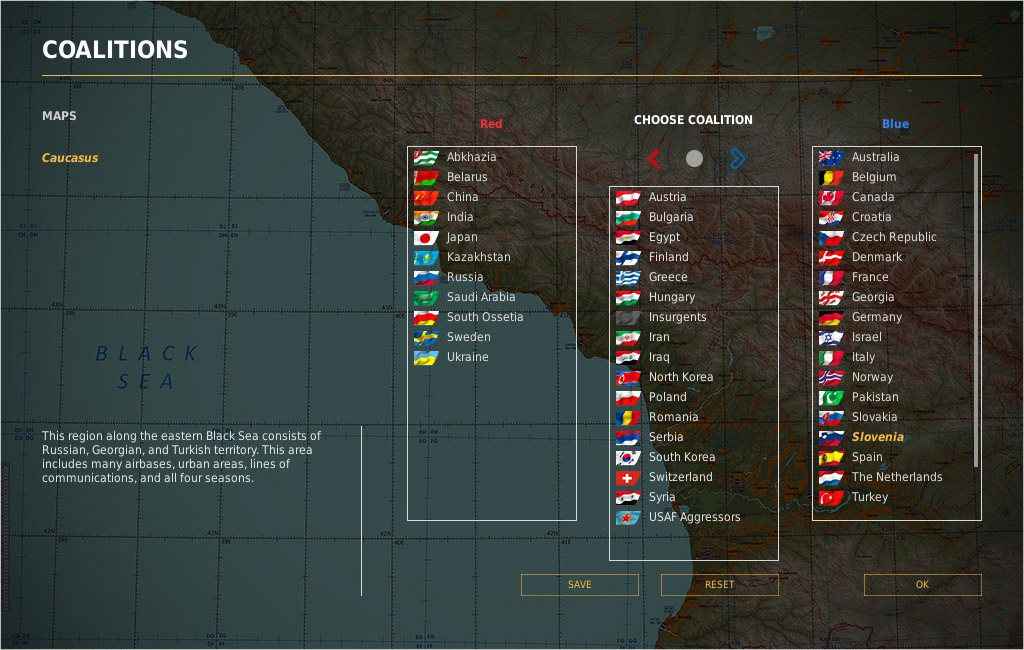Click the Turkey flag icon
The image size is (1024, 650).
(x=831, y=497)
